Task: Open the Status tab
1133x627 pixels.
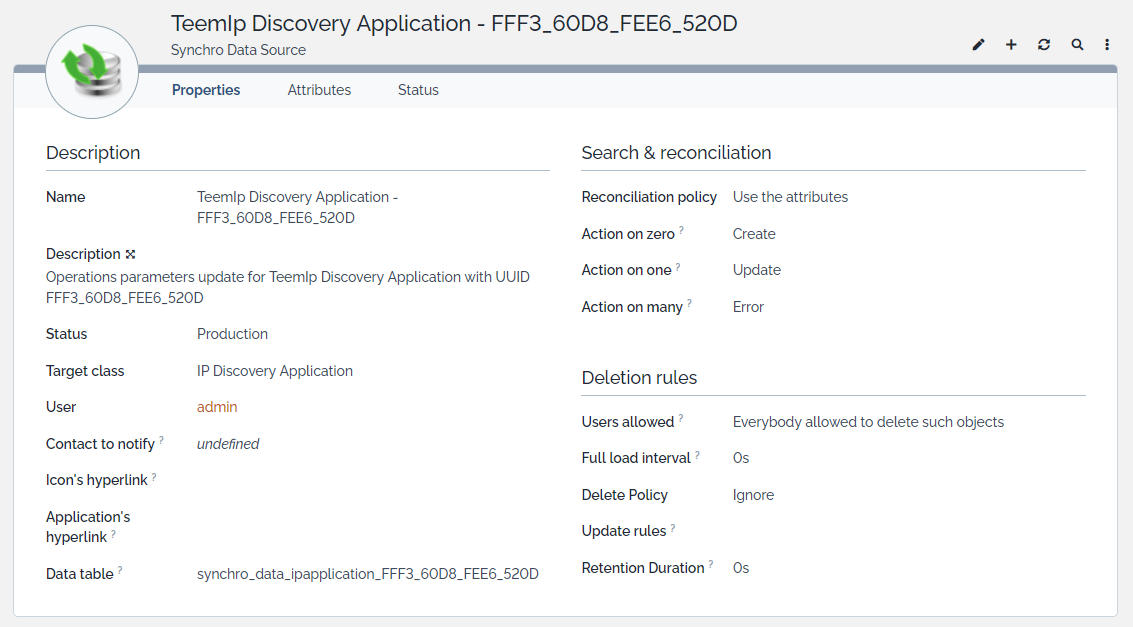Action: (418, 90)
